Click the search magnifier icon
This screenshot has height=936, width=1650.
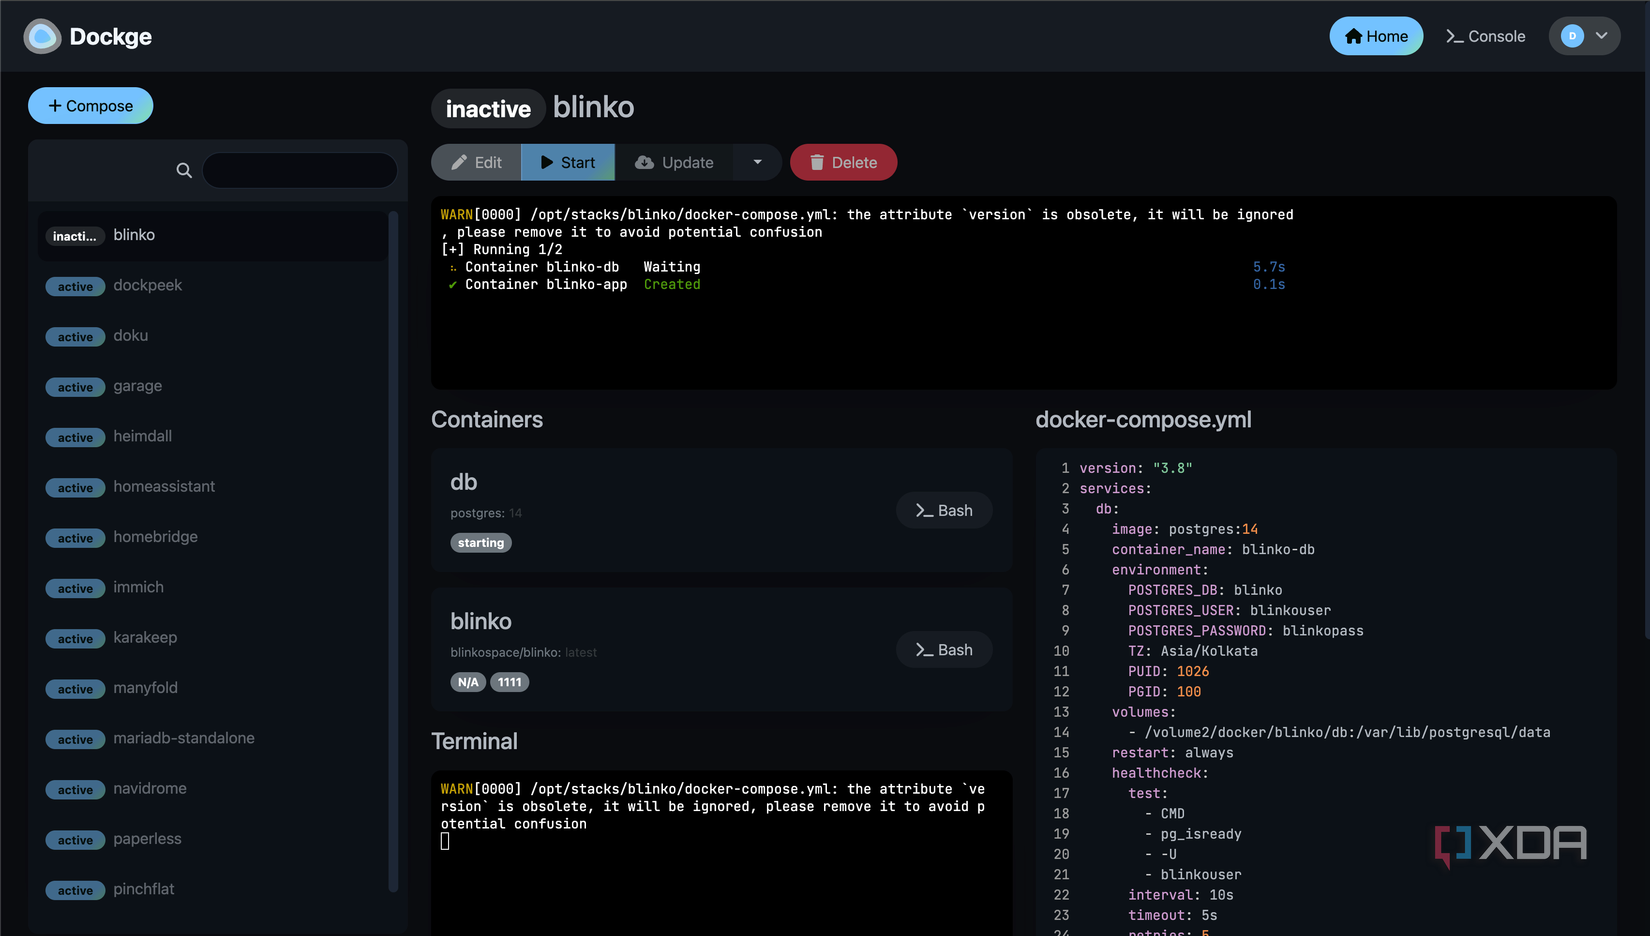point(184,170)
